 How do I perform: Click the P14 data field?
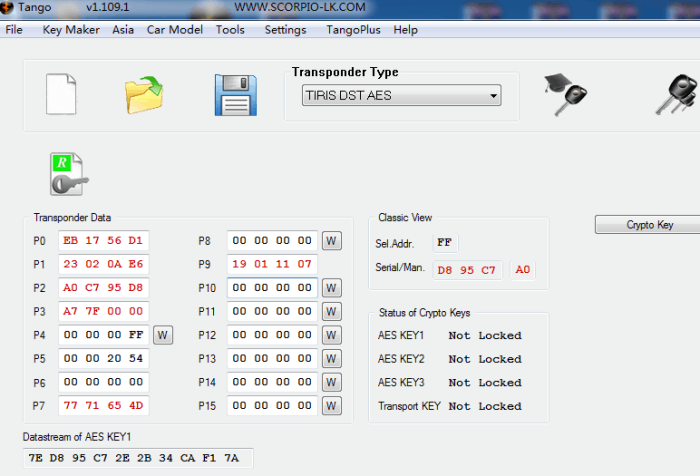tap(272, 382)
